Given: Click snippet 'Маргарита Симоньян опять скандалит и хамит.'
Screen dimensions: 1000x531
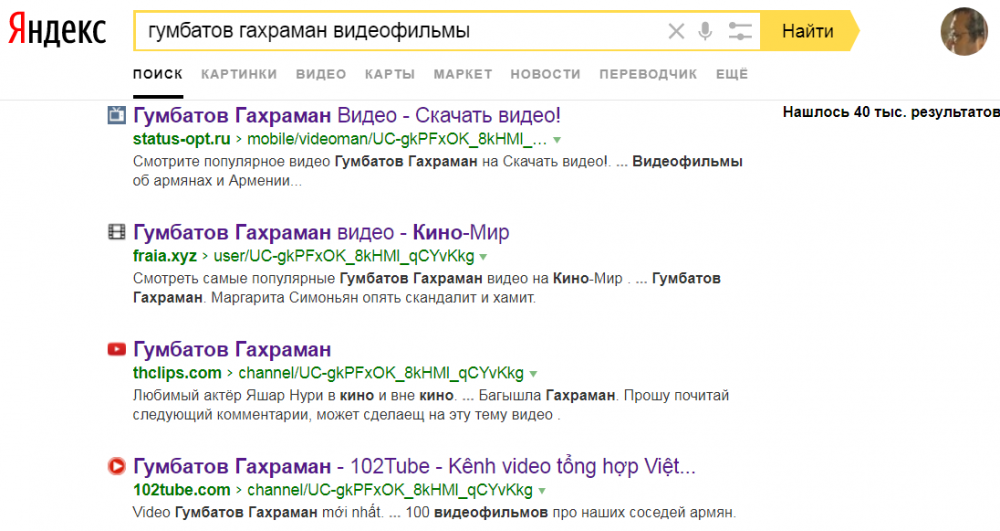Looking at the screenshot, I should pyautogui.click(x=373, y=298).
